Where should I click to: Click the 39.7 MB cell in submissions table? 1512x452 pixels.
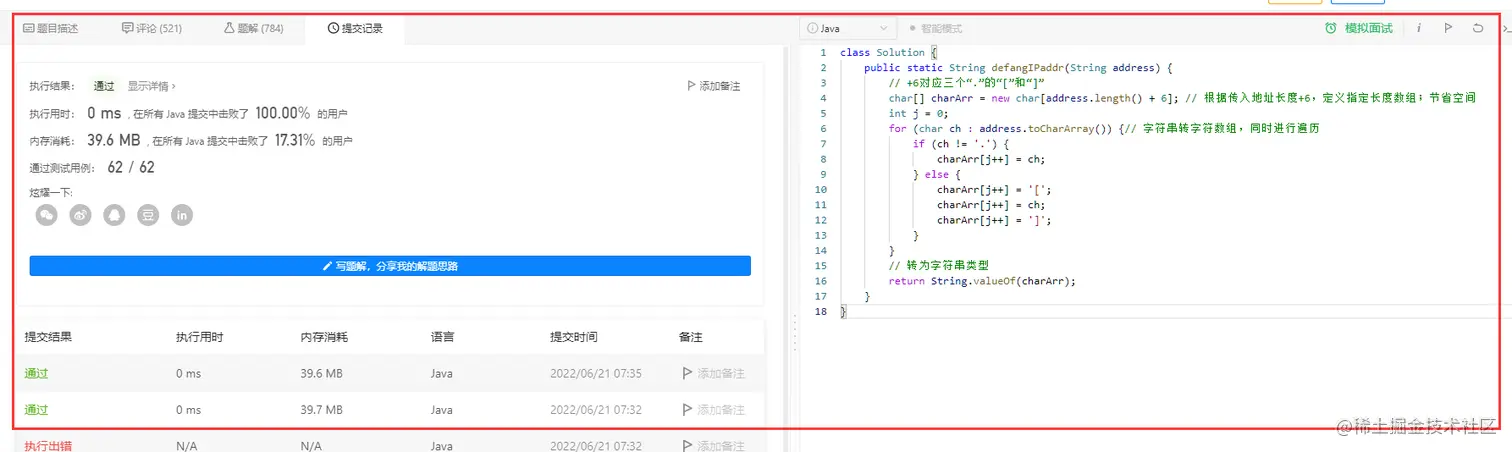(x=321, y=410)
